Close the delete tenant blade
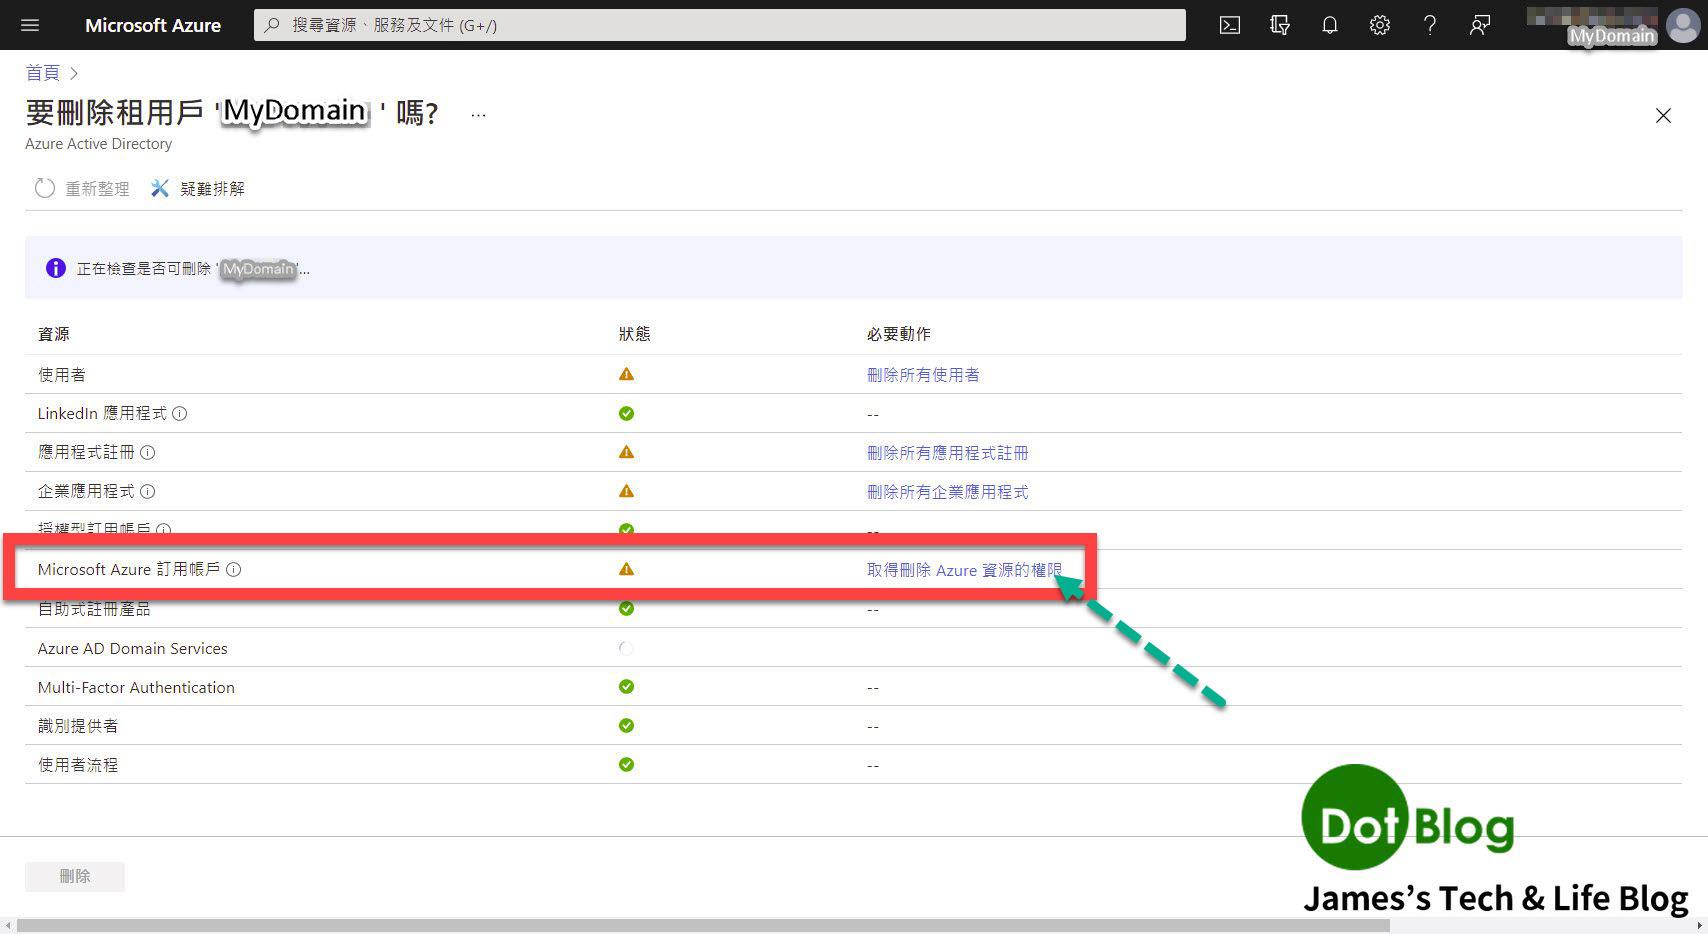Screen dimensions: 1708x934 [x=1663, y=116]
